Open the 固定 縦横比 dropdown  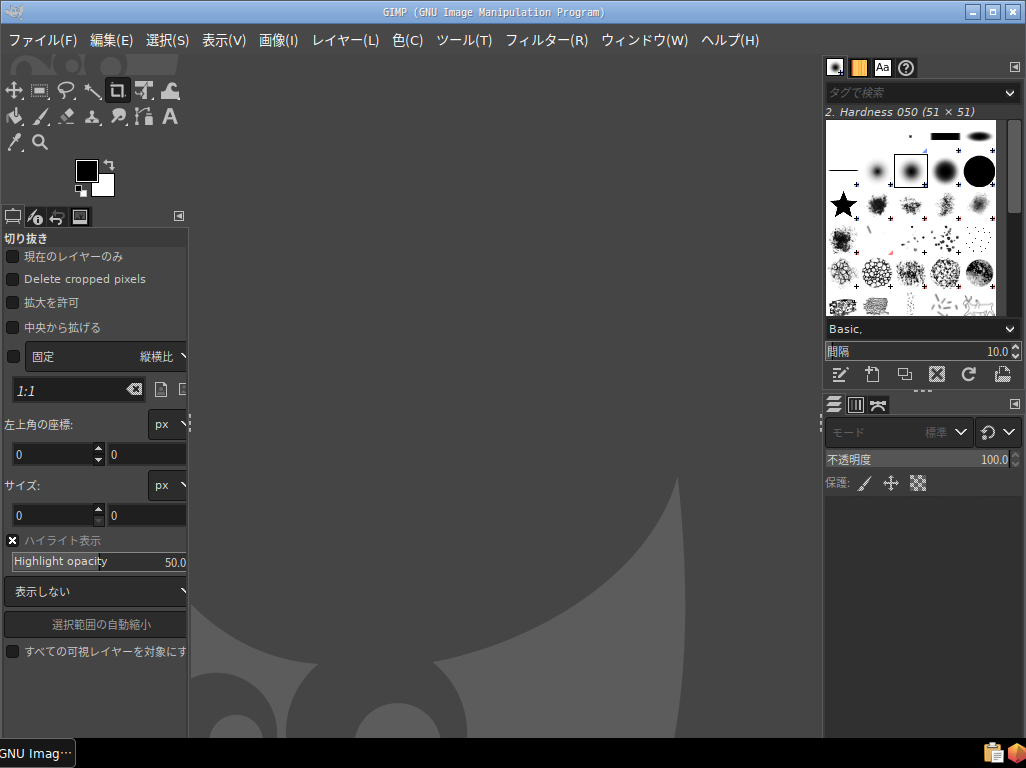click(106, 357)
